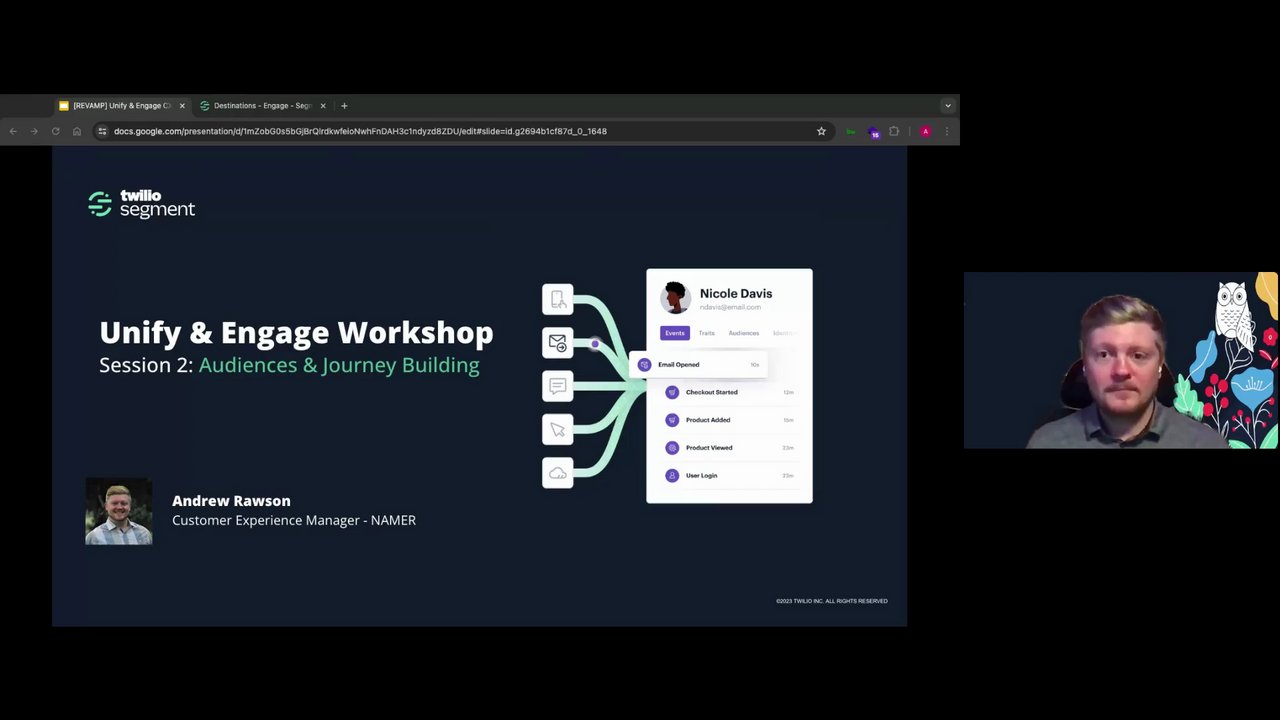Open the purple extension with badge 16
This screenshot has width=1280, height=720.
(873, 132)
